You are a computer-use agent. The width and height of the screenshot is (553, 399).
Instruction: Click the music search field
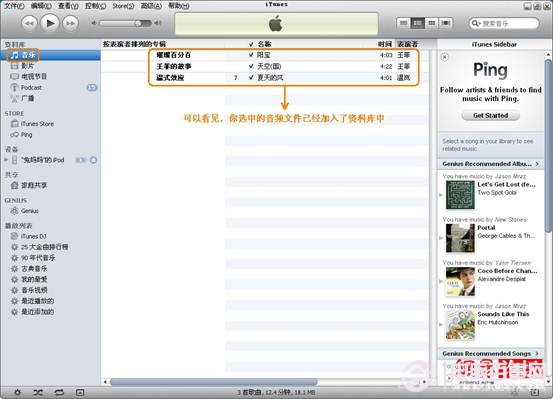(504, 23)
